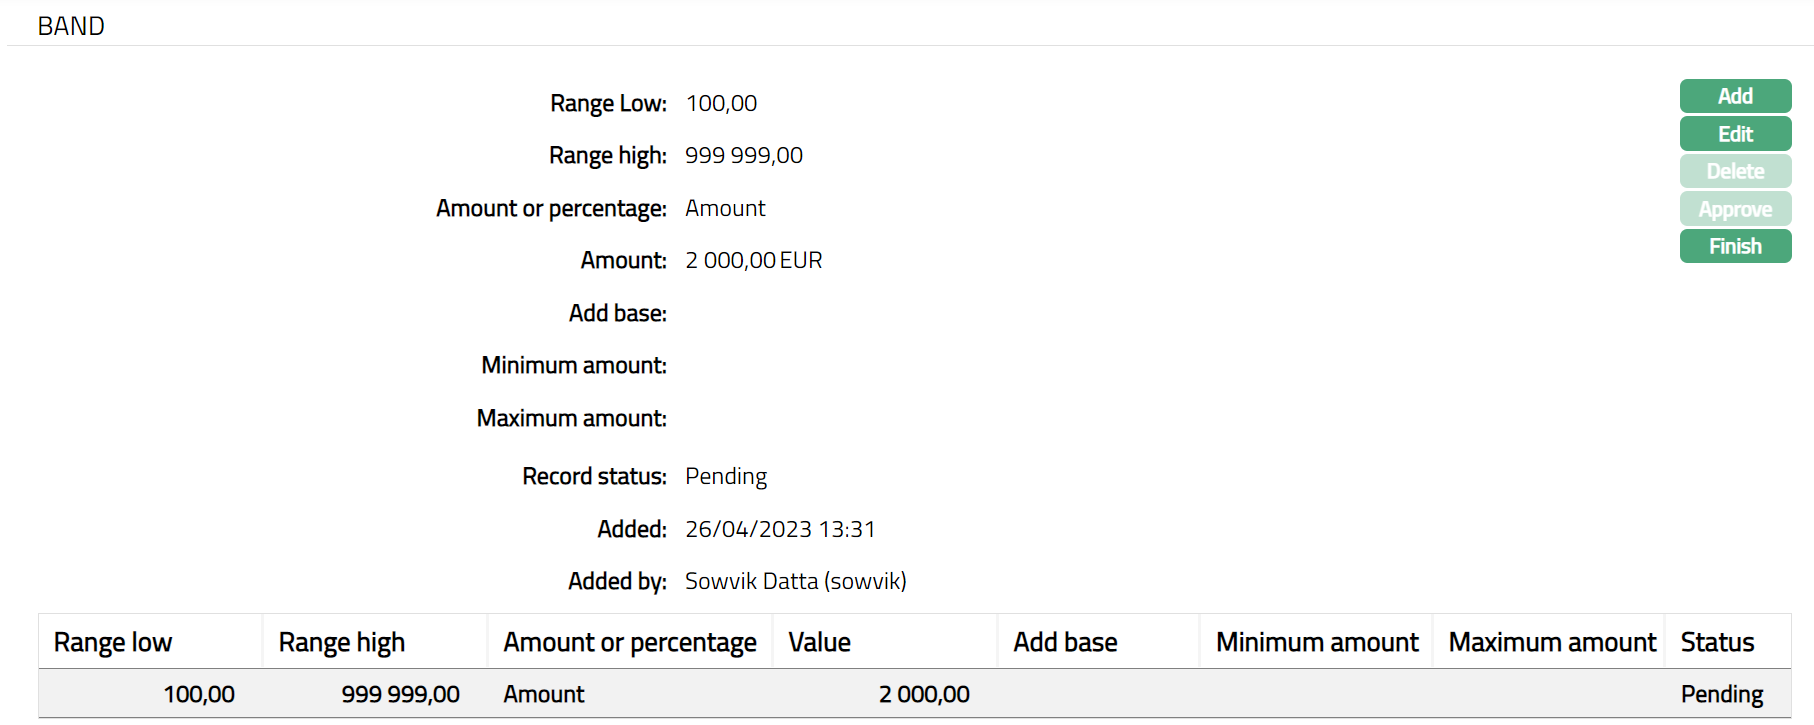1814x725 pixels.
Task: Click the Sowvik Datta (sowvik) added-by value
Action: tap(795, 581)
